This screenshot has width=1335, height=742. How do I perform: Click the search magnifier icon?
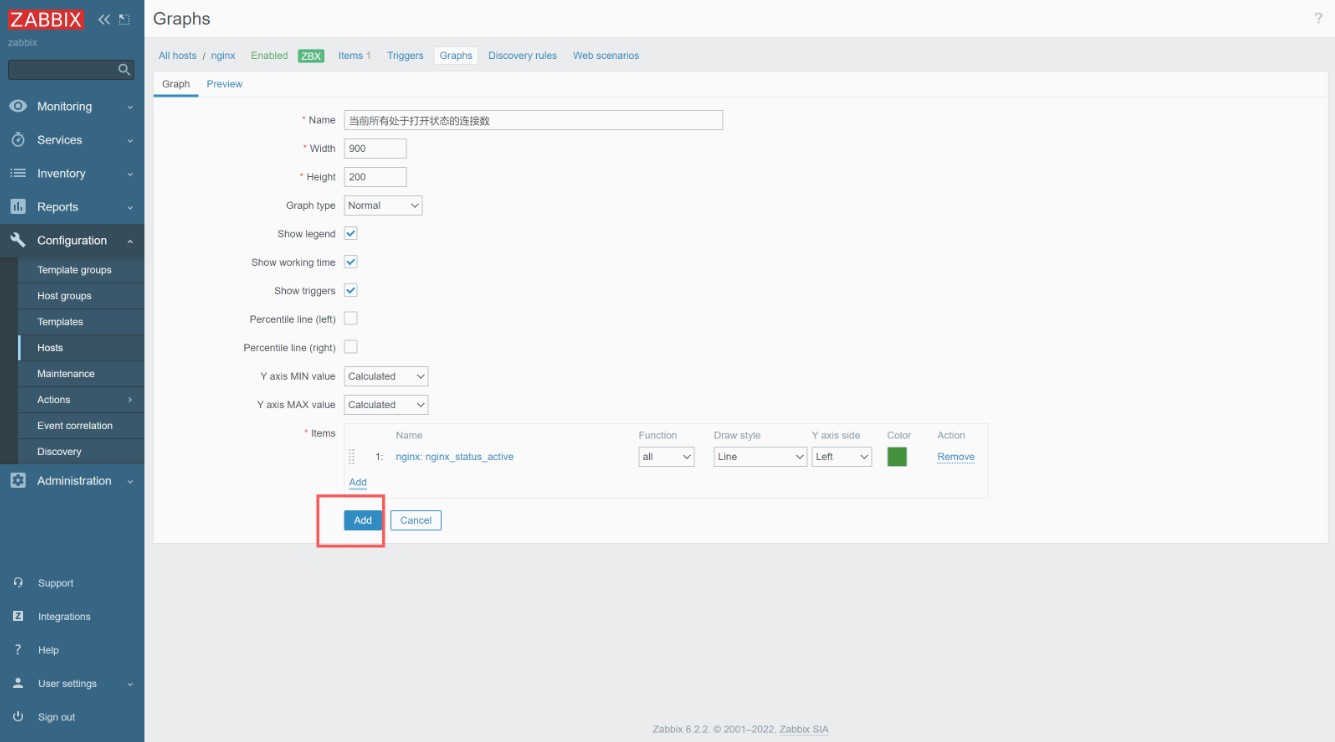(124, 69)
